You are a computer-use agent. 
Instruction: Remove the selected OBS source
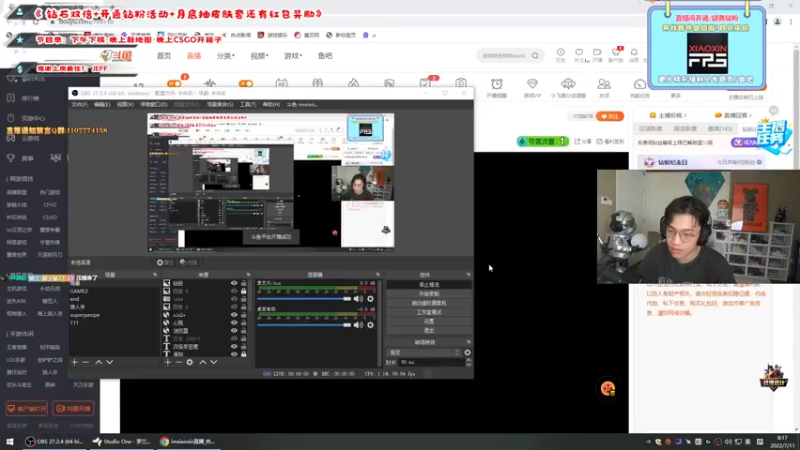click(179, 362)
